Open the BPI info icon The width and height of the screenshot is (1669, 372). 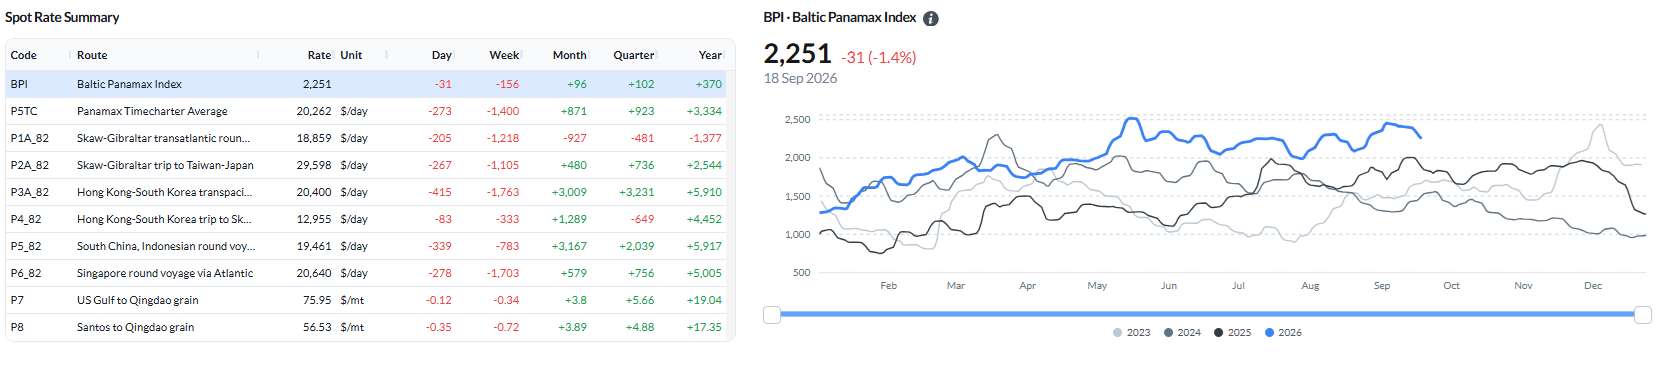(x=931, y=18)
